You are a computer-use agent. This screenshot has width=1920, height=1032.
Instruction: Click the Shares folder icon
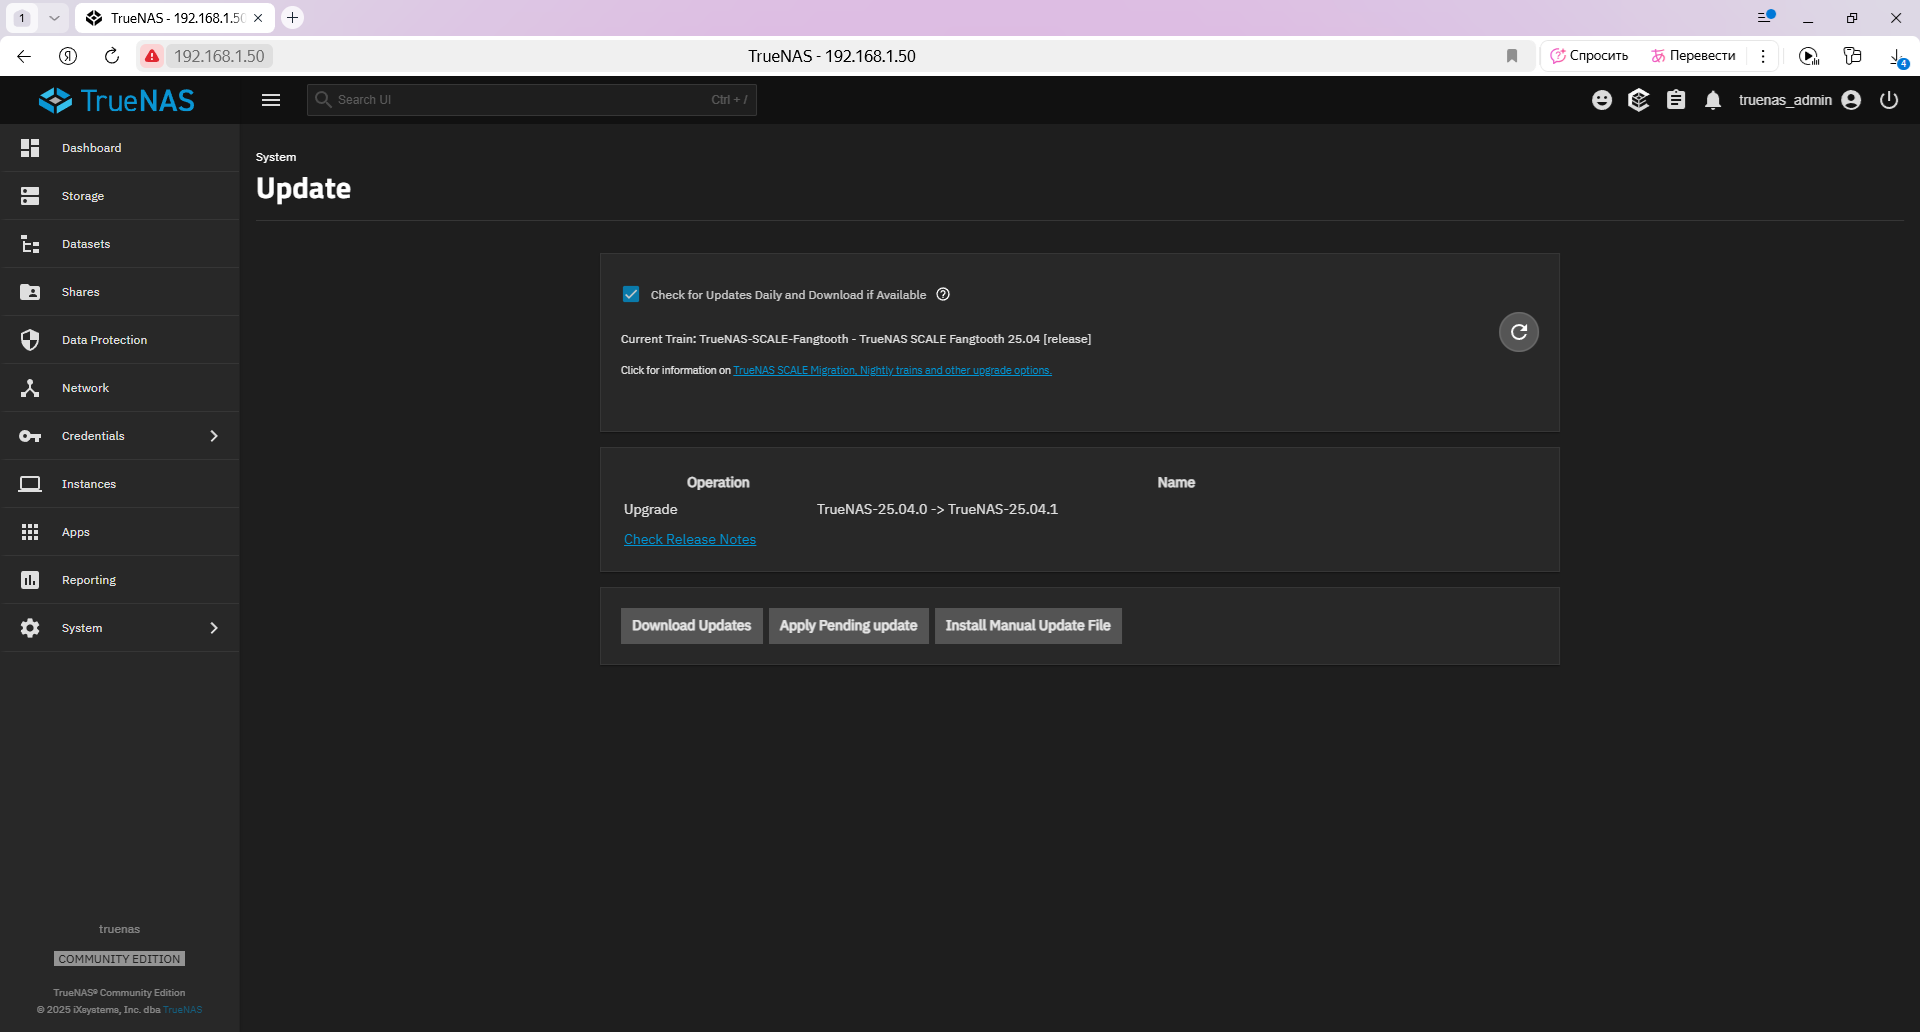point(30,292)
